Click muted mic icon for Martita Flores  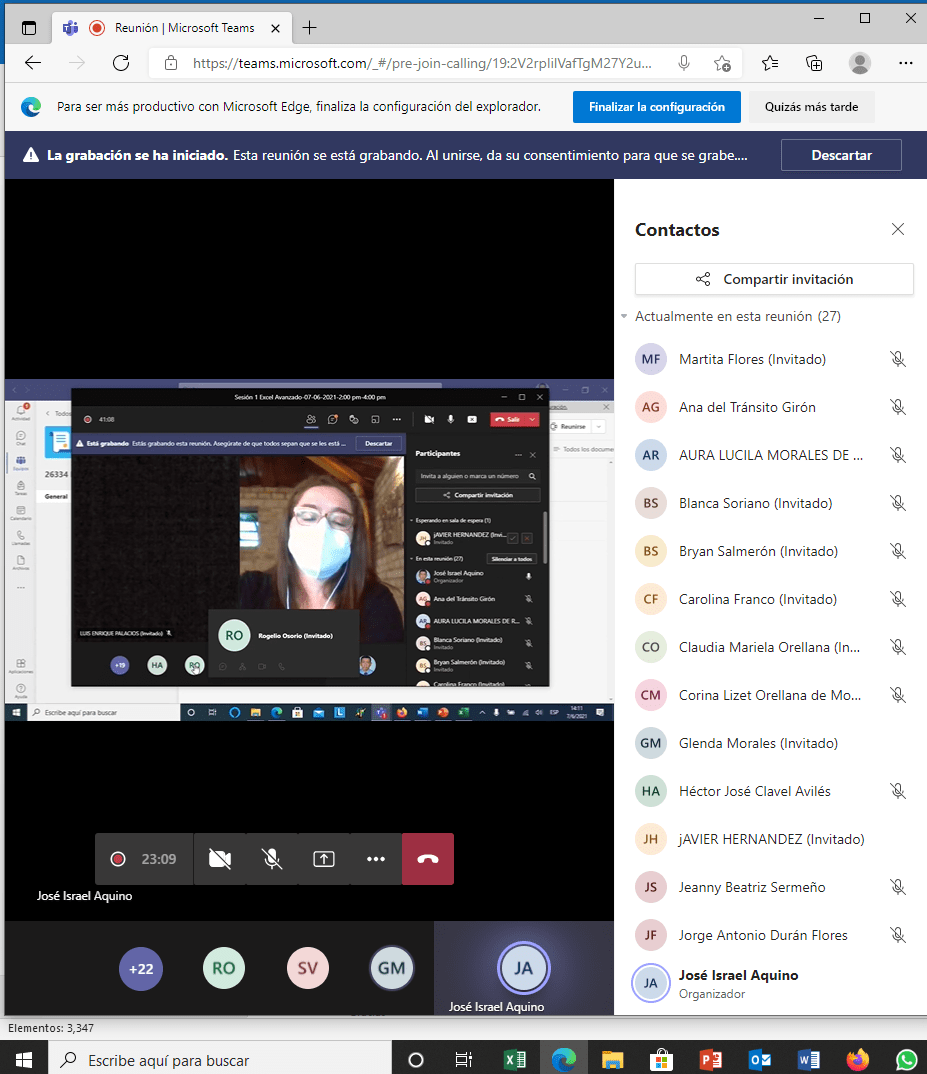[898, 359]
